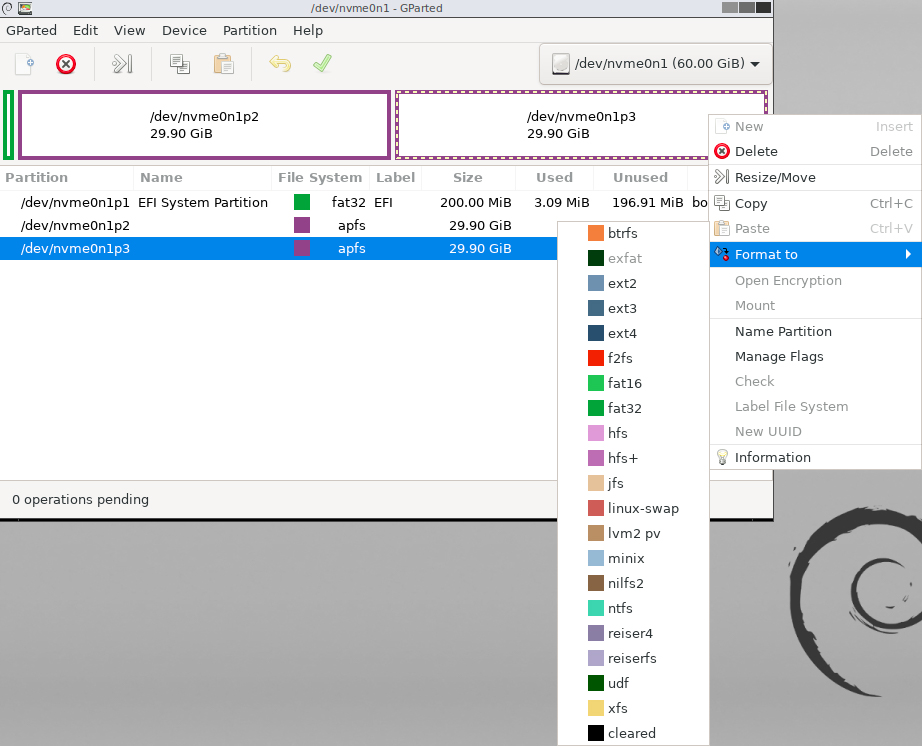Viewport: 922px width, 746px height.
Task: Format to jfs
Action: [633, 483]
